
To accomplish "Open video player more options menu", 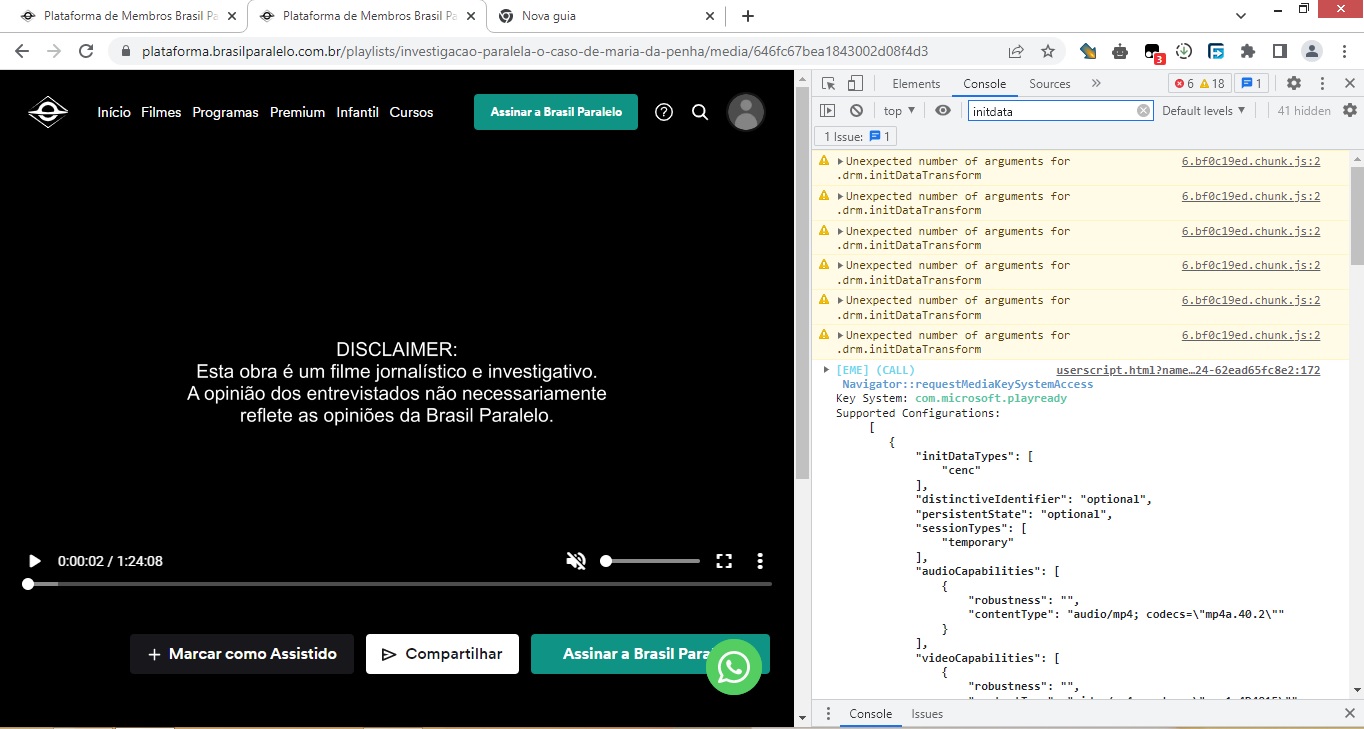I will tap(760, 561).
